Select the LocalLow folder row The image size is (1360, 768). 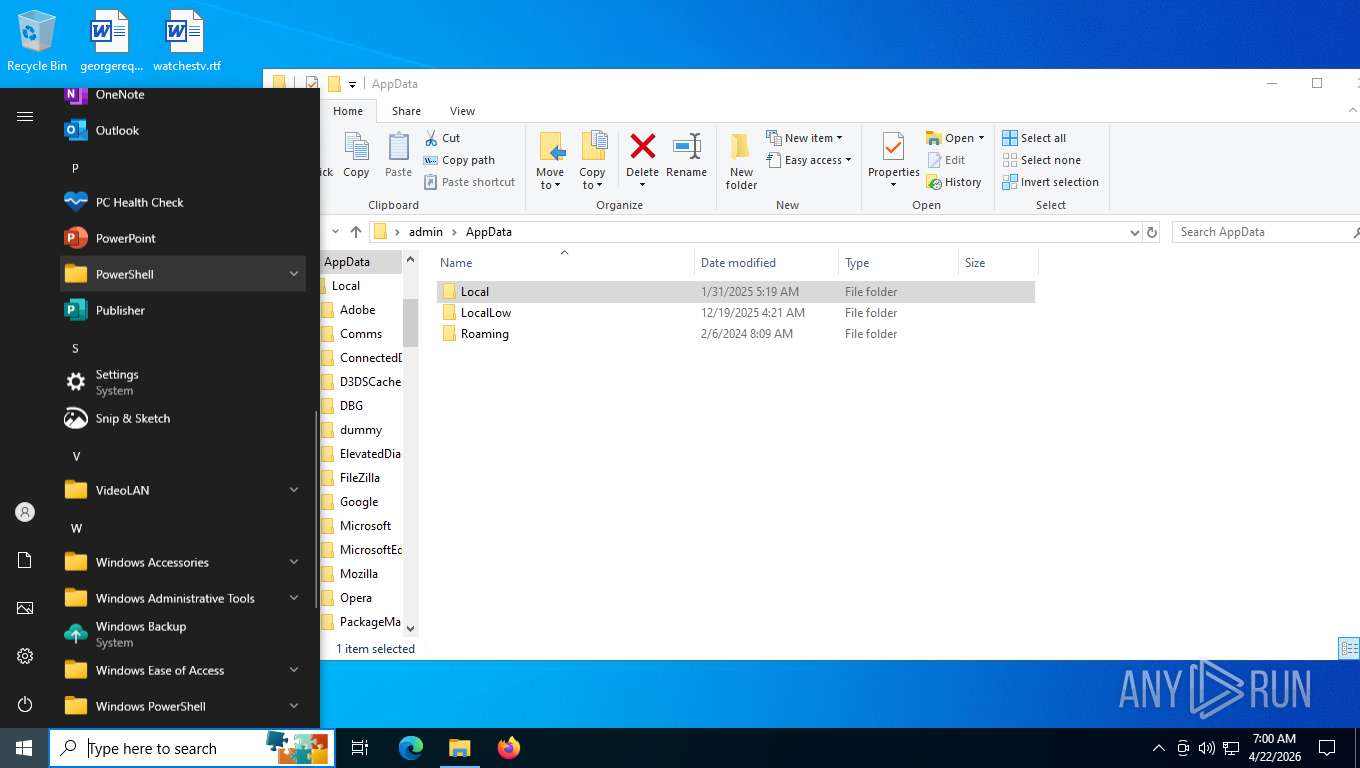tap(736, 313)
